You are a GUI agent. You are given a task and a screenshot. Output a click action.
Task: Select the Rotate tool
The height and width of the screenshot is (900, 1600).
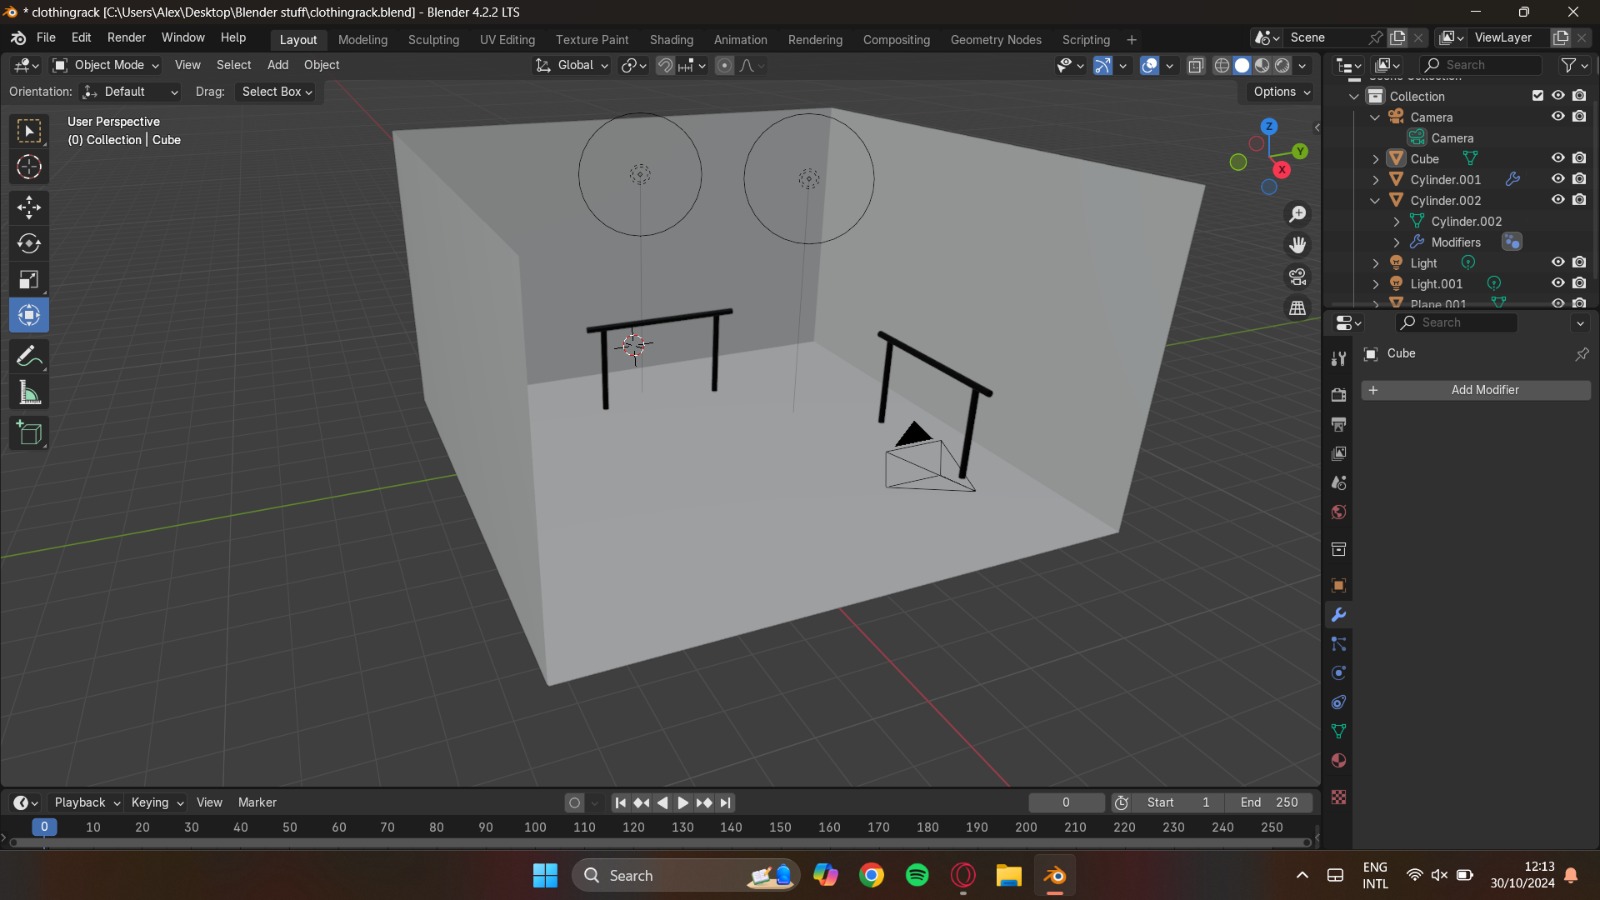coord(29,243)
